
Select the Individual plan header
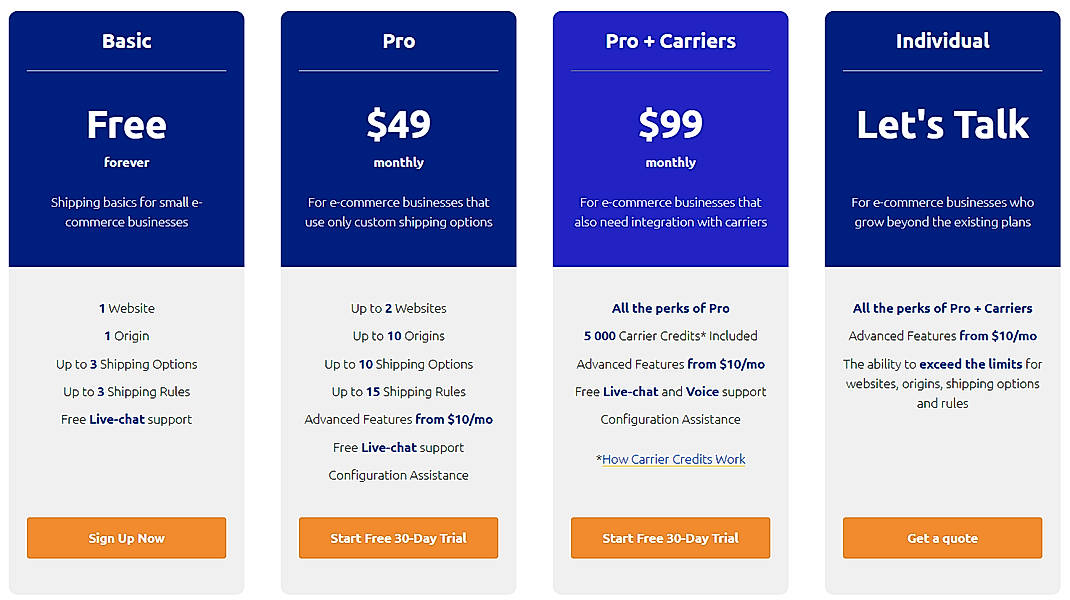(942, 41)
